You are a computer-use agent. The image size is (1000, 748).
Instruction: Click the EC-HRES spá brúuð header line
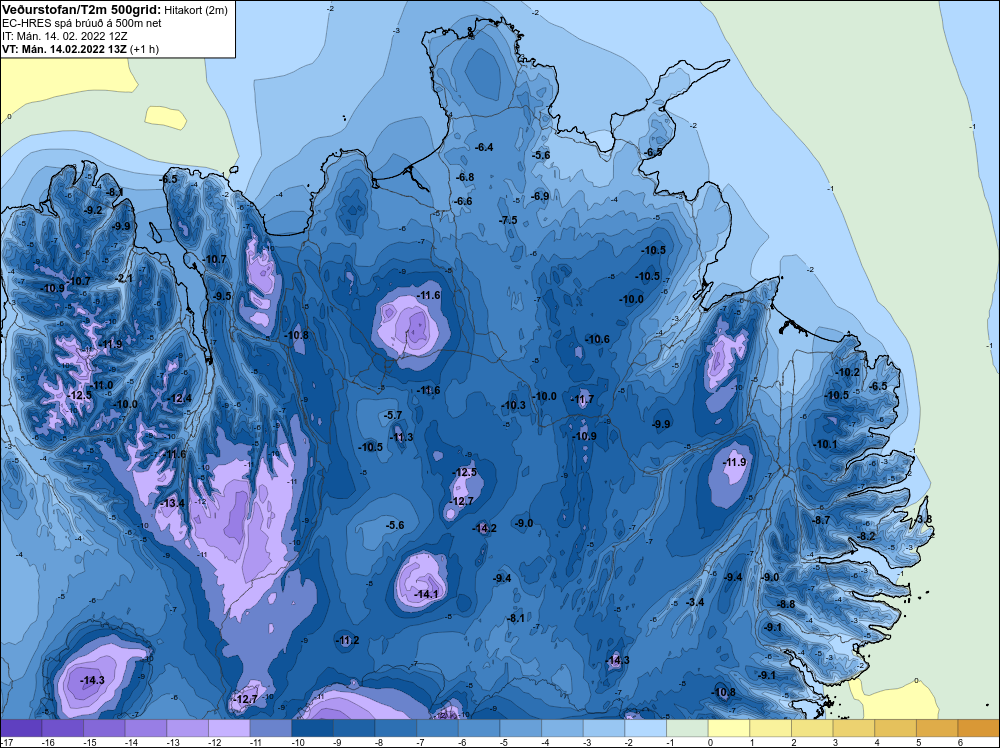pos(82,23)
